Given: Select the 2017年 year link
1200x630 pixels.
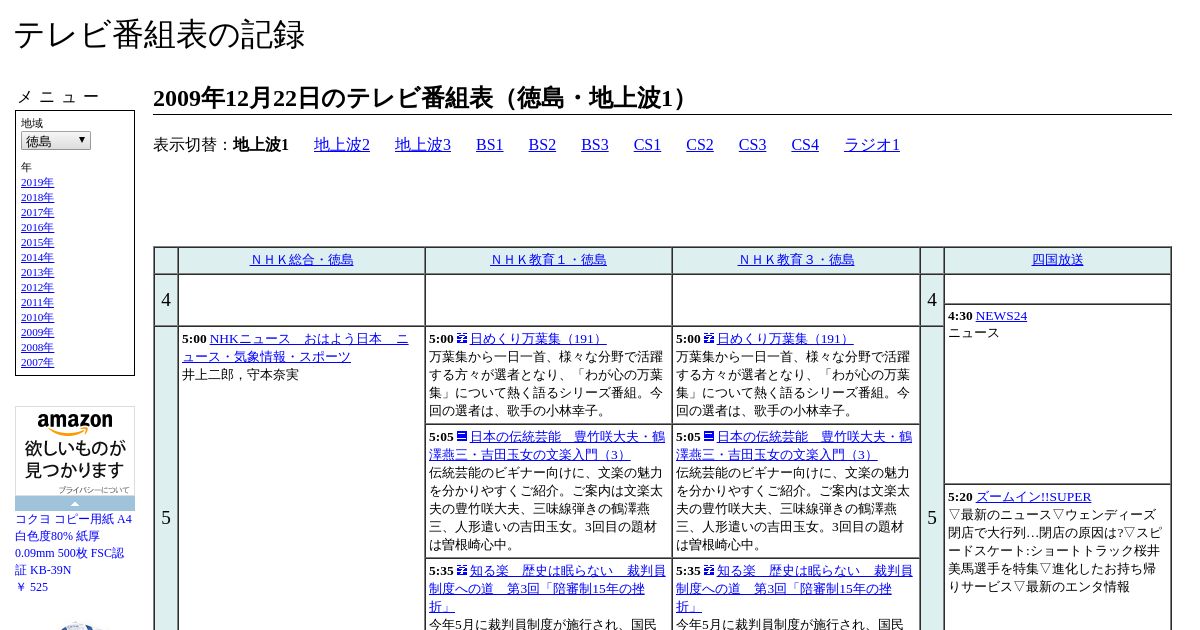Looking at the screenshot, I should (37, 212).
